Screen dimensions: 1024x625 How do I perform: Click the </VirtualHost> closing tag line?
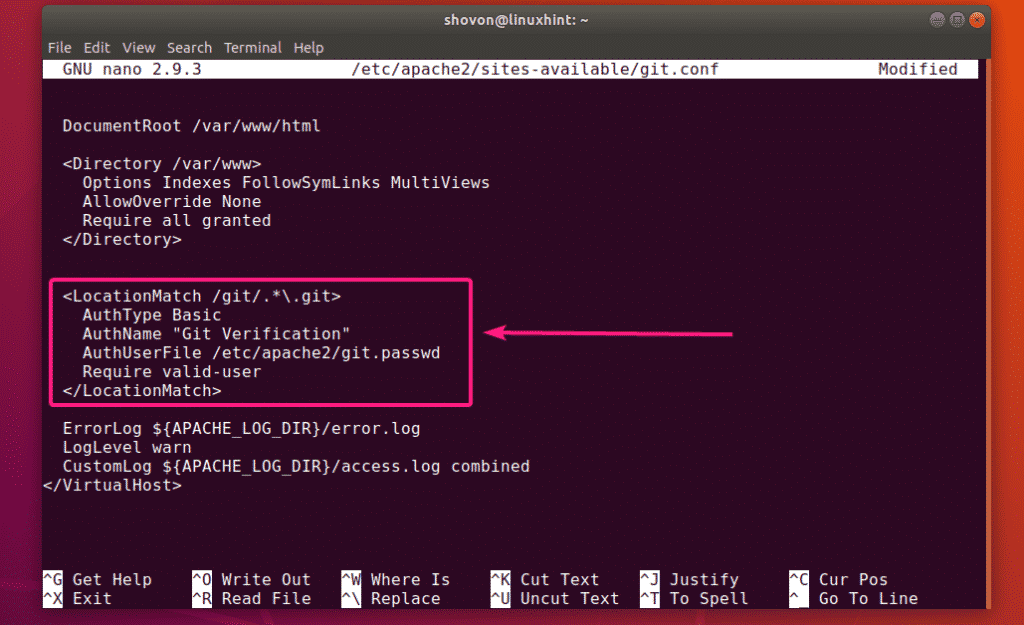click(x=112, y=486)
